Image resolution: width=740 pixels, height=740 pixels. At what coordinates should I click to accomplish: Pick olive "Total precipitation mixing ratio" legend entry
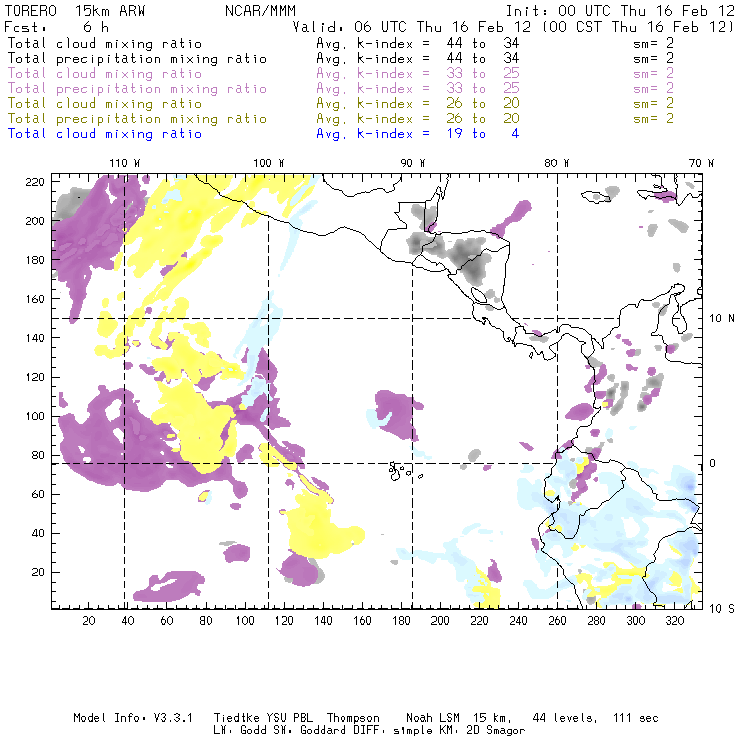coord(137,118)
